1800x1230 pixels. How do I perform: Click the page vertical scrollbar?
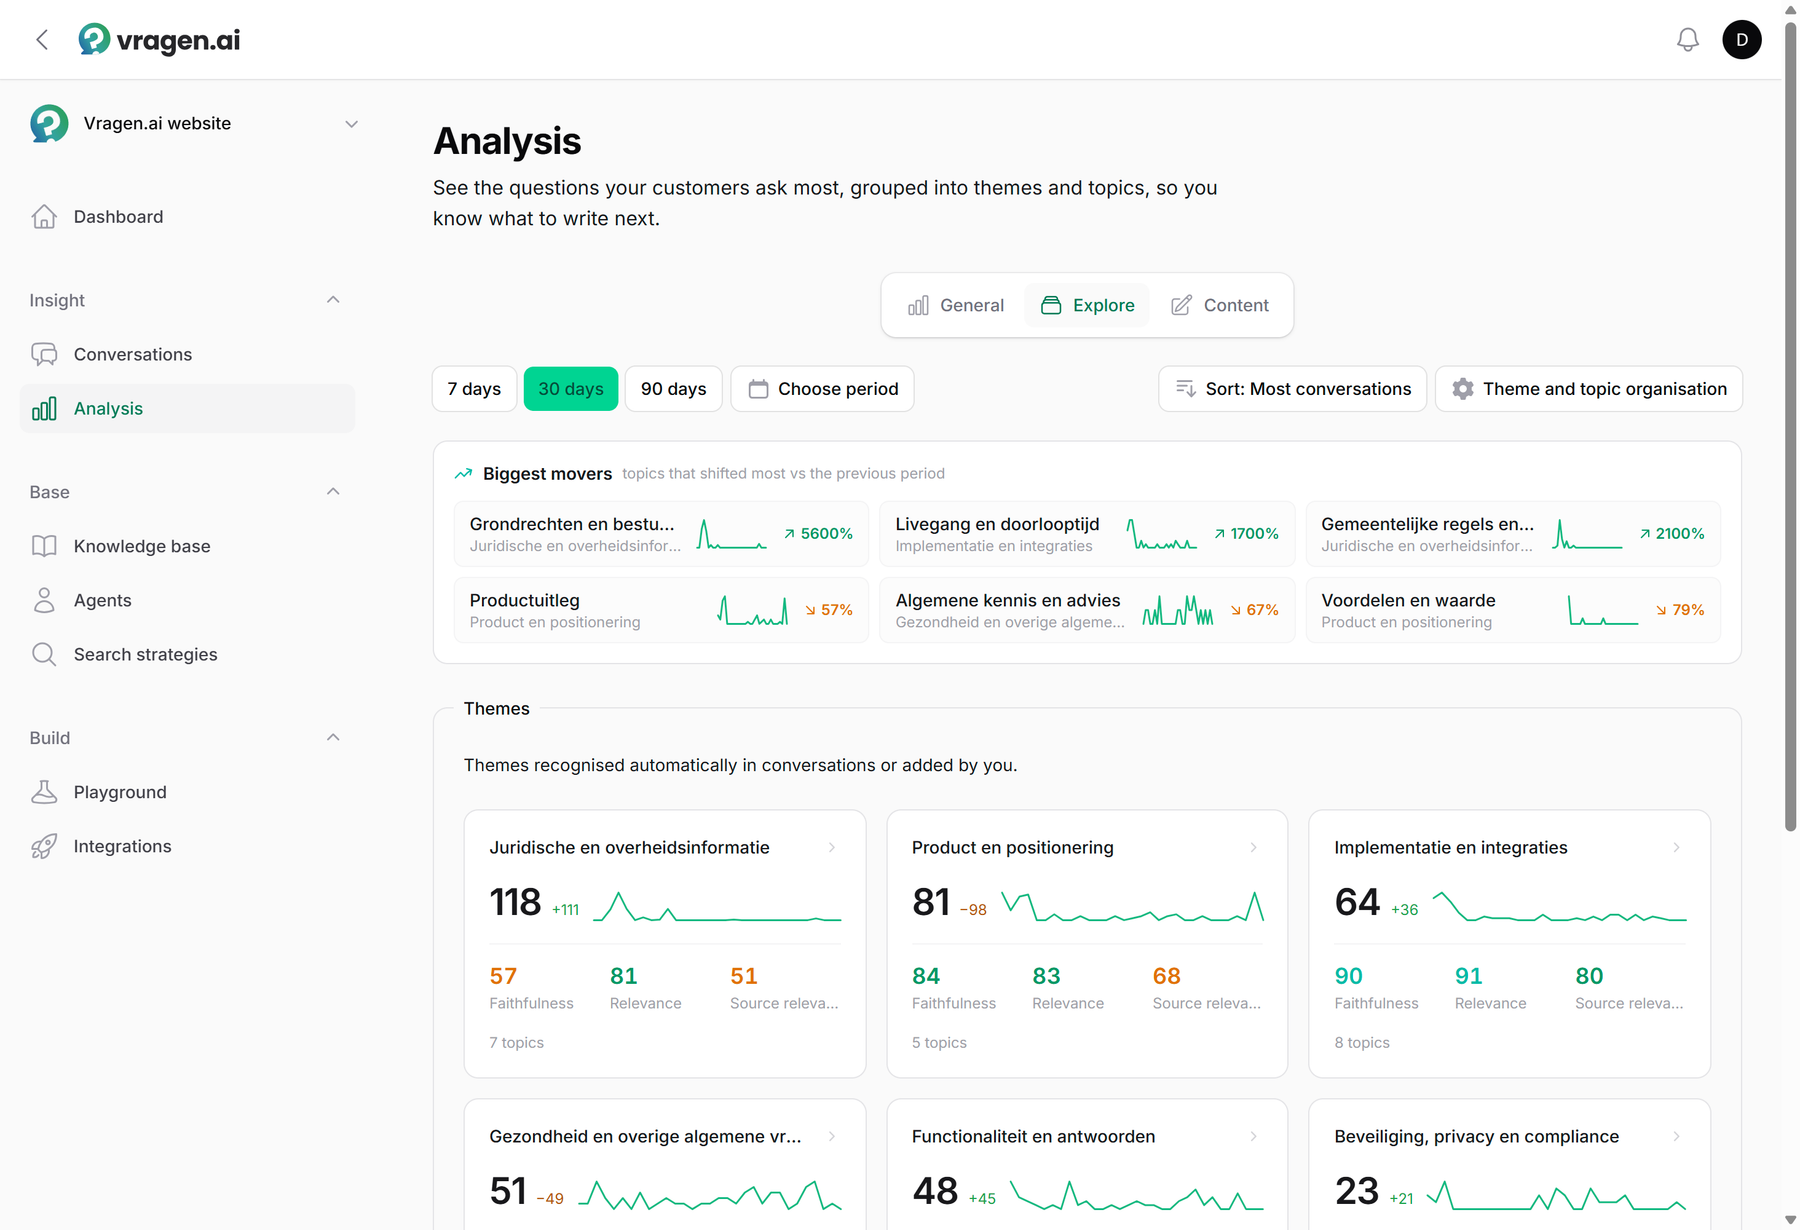click(1790, 425)
